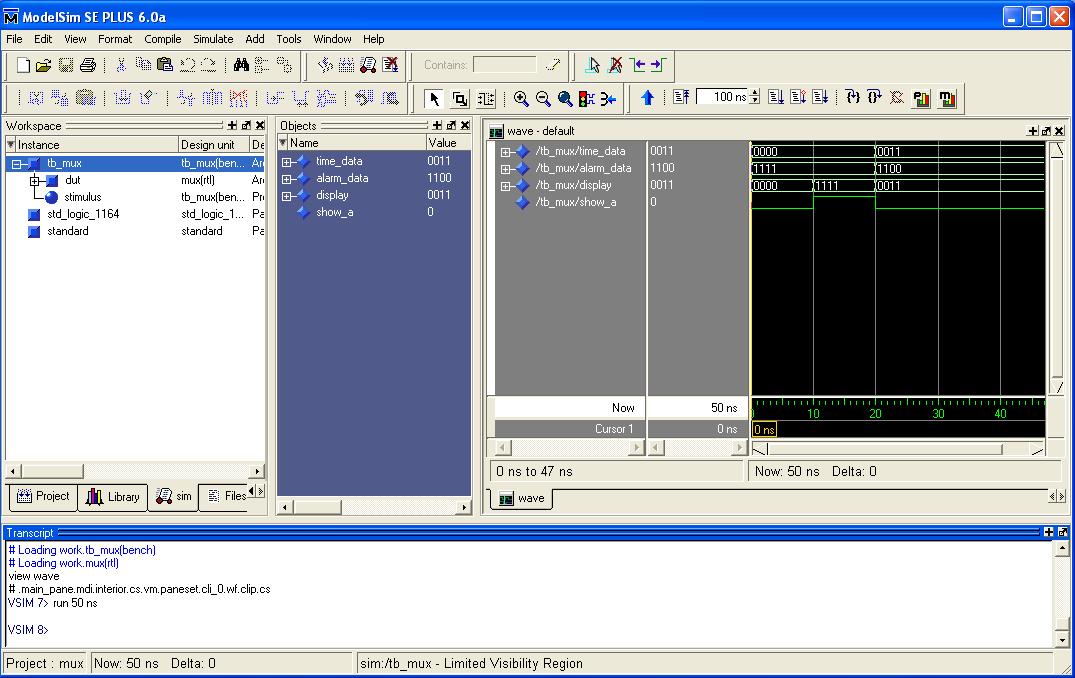The width and height of the screenshot is (1075, 678).
Task: Click the Value column header in Objects
Action: pos(448,143)
